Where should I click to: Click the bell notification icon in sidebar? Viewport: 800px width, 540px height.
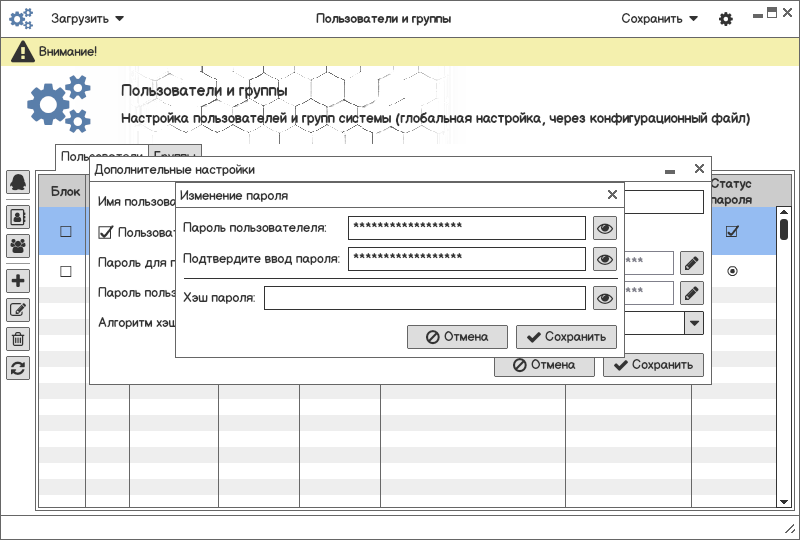[x=18, y=182]
